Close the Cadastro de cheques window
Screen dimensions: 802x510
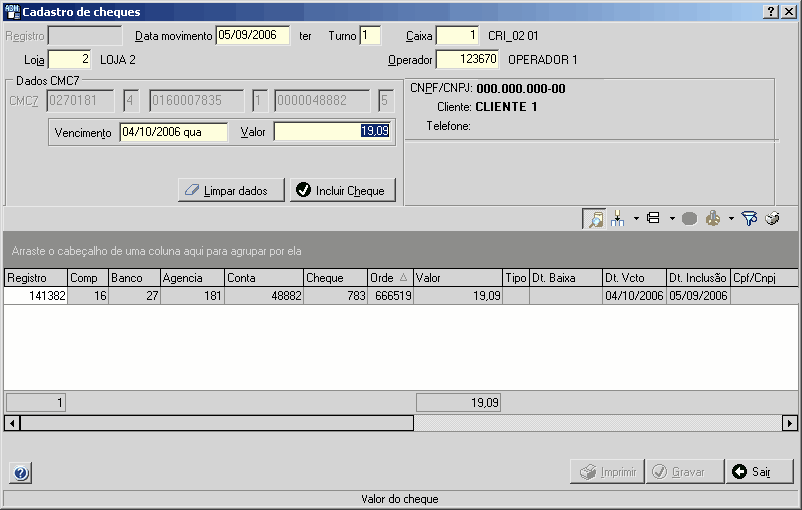click(789, 12)
